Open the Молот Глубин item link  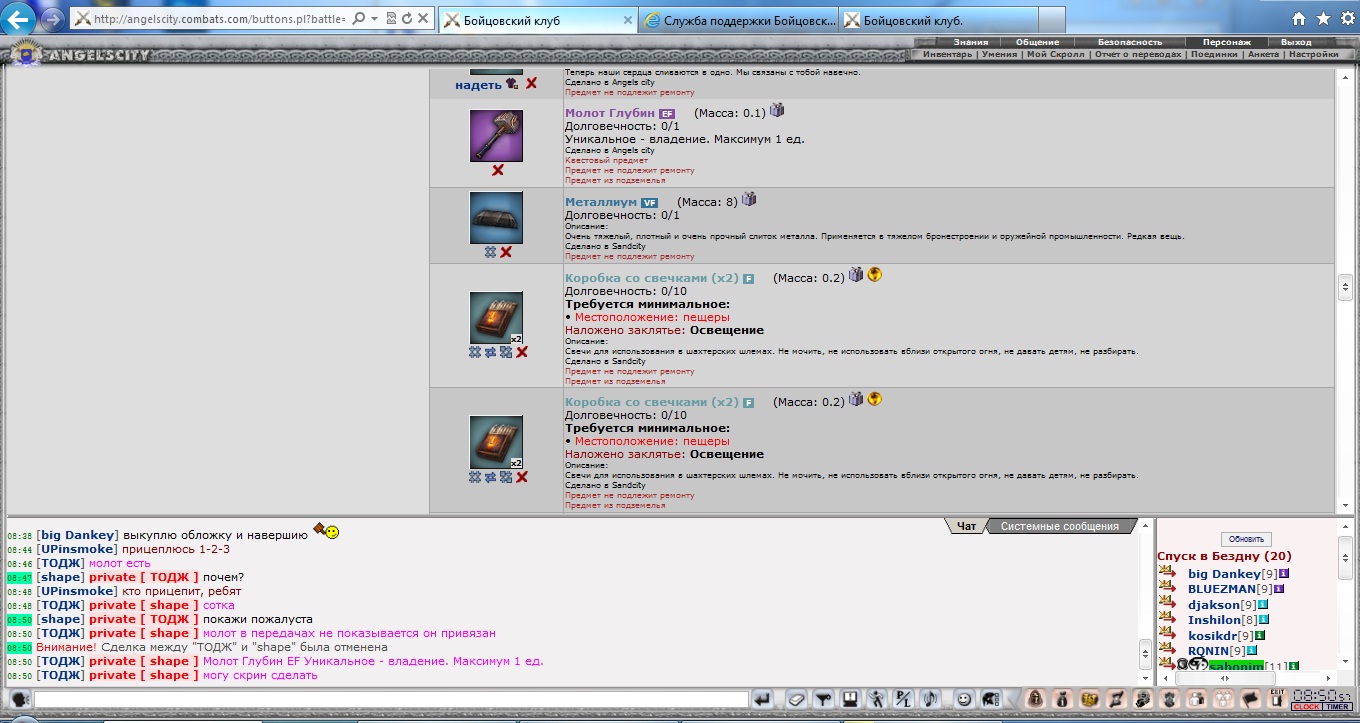coord(611,113)
